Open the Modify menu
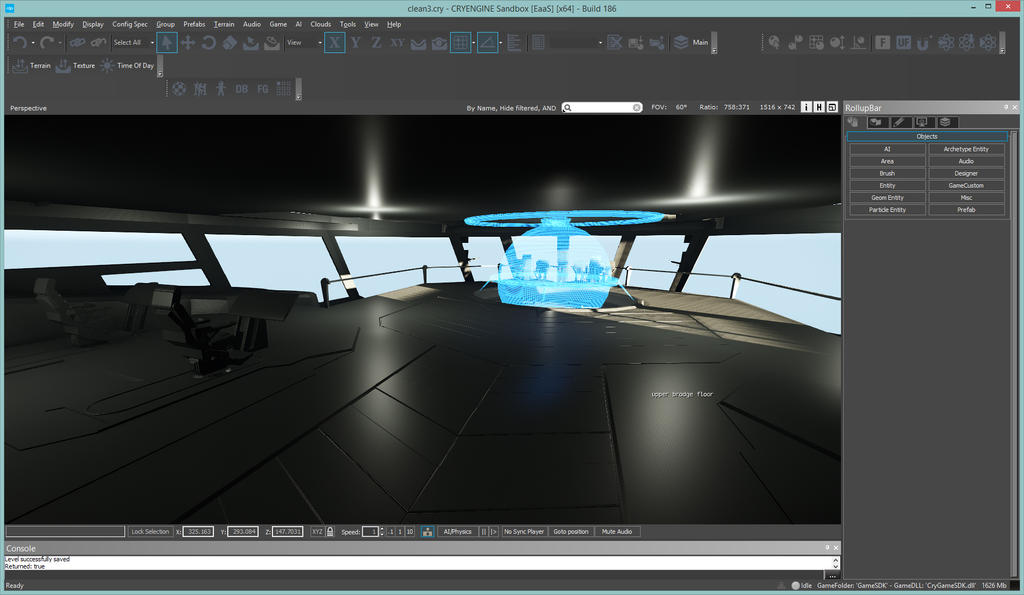The height and width of the screenshot is (595, 1024). point(63,24)
